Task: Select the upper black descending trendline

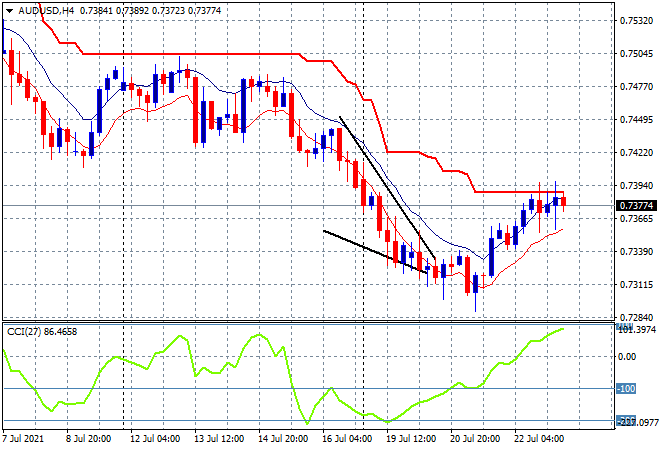Action: [387, 188]
